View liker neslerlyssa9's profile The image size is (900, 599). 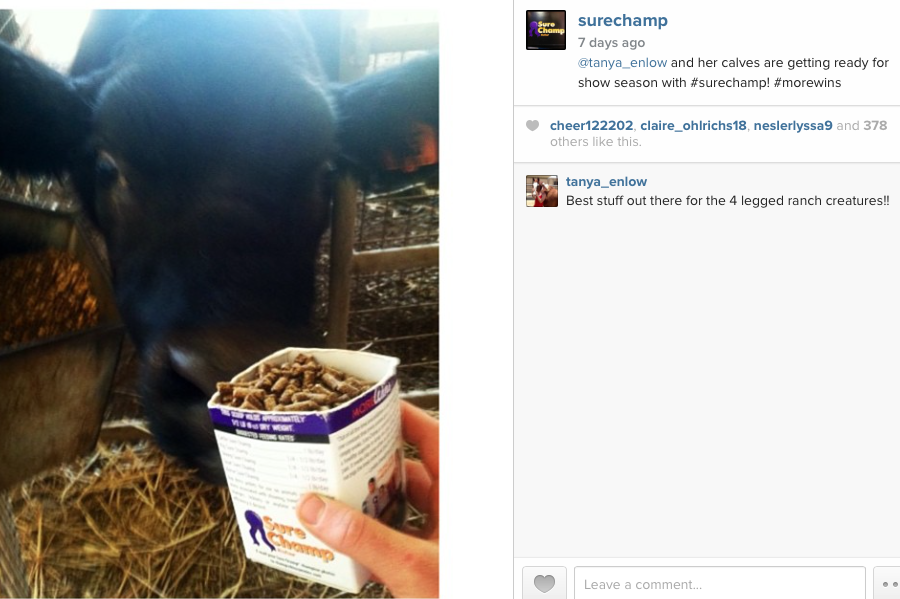(793, 126)
